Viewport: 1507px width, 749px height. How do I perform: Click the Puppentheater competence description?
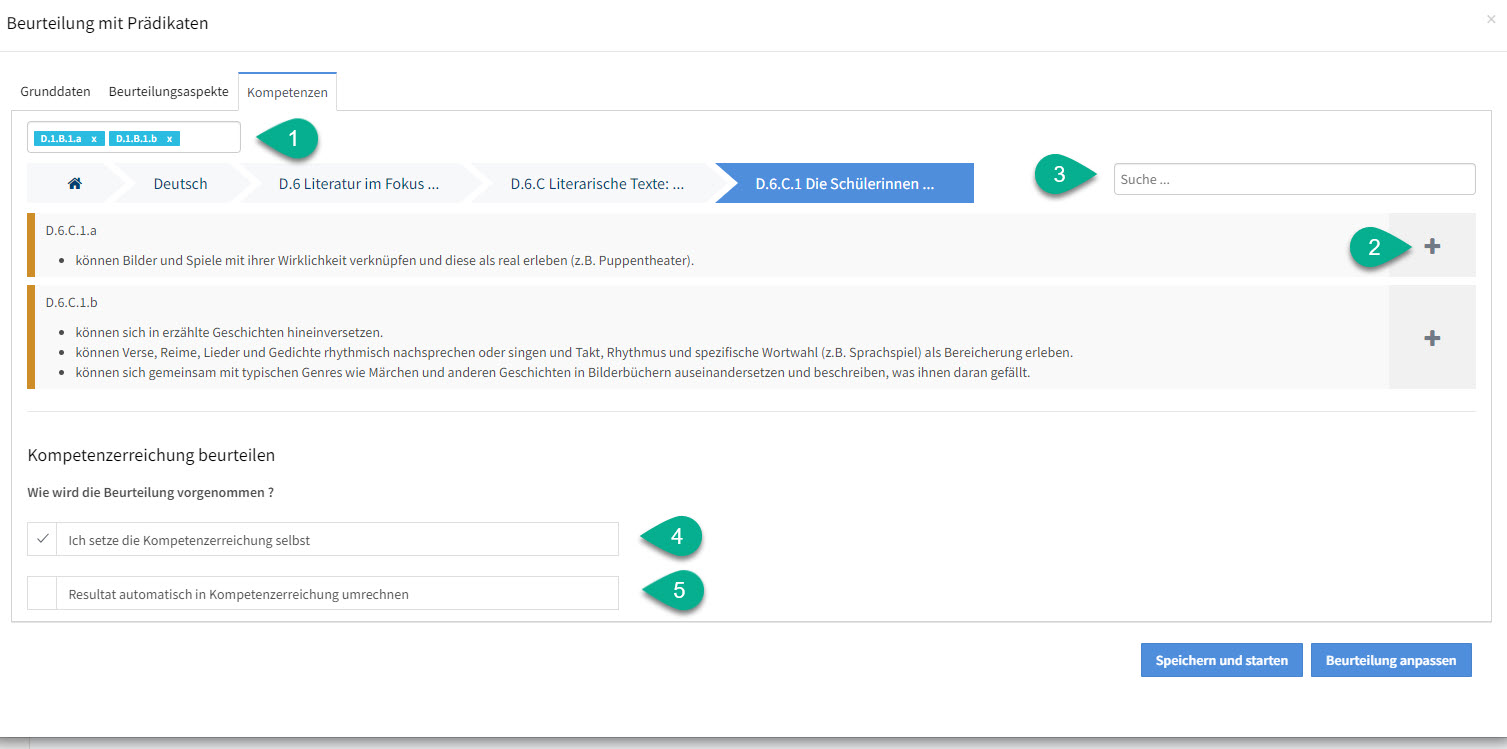pyautogui.click(x=384, y=261)
